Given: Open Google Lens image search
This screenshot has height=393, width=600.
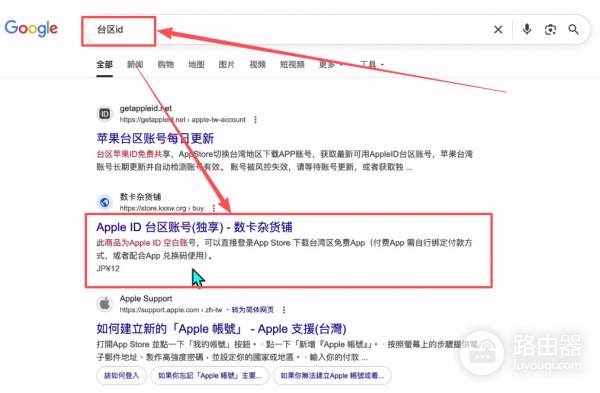Looking at the screenshot, I should [x=550, y=29].
